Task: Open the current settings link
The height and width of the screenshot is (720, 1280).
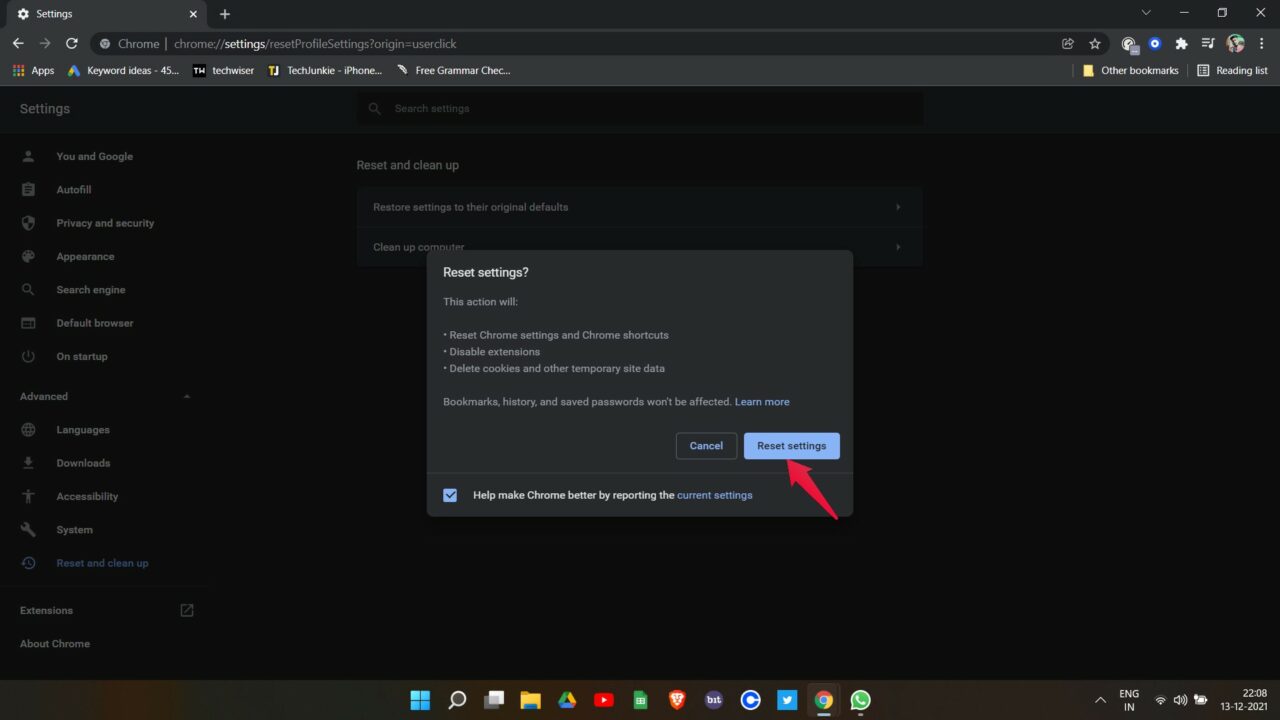Action: pyautogui.click(x=715, y=495)
